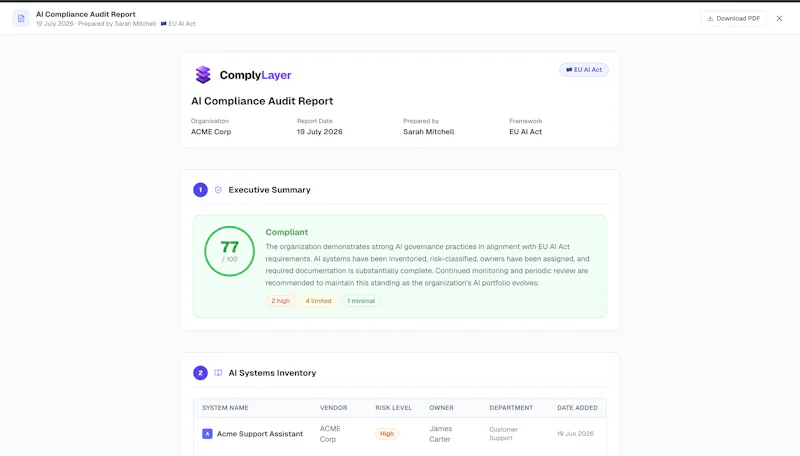Screen dimensions: 800x456
Task: Click the Acme Support Assistant avatar icon
Action: [207, 434]
